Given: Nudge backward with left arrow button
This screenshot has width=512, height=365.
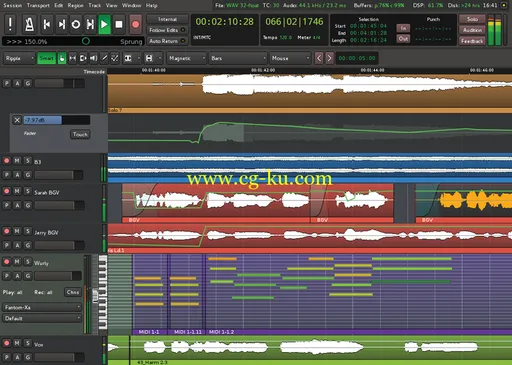Looking at the screenshot, I should (x=319, y=58).
